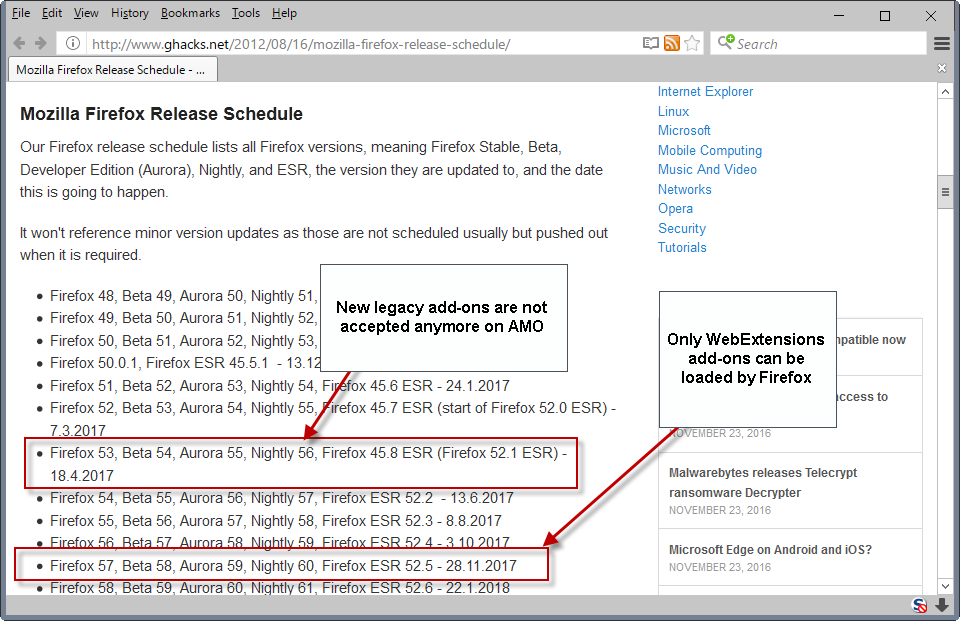Open the Help menu
The width and height of the screenshot is (960, 621).
[284, 13]
